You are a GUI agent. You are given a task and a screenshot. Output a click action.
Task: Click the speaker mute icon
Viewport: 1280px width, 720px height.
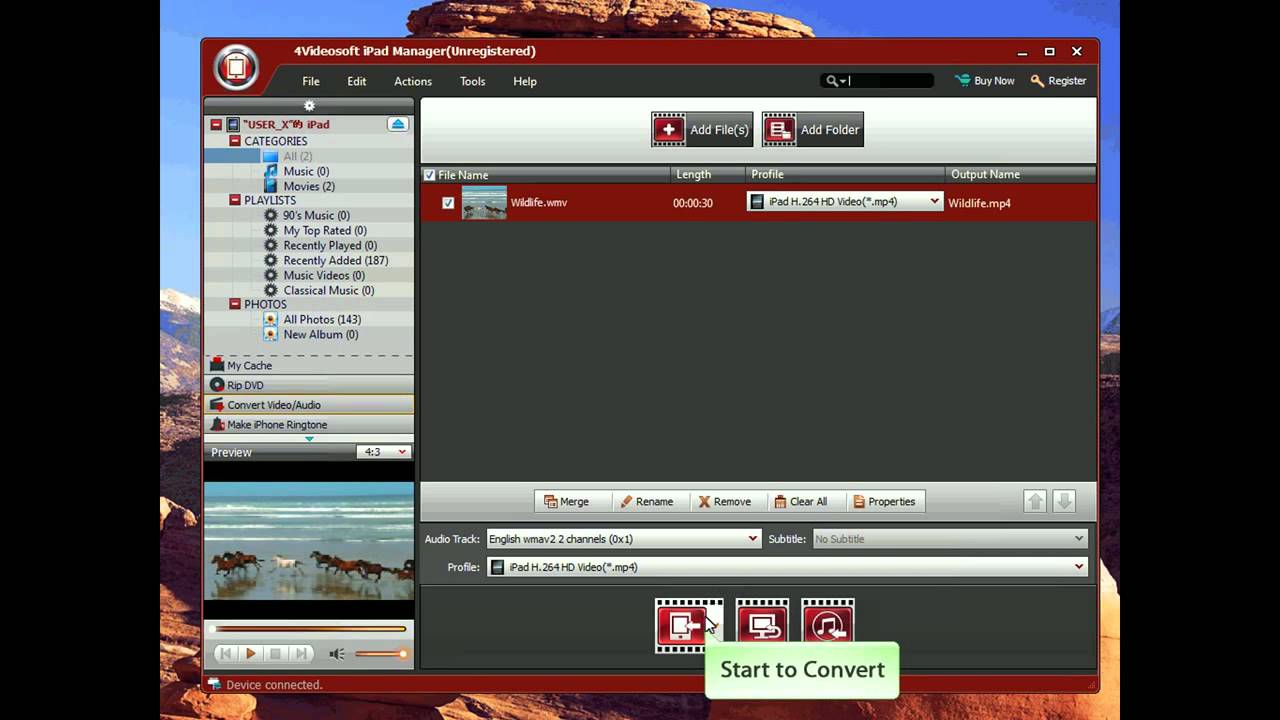click(337, 654)
